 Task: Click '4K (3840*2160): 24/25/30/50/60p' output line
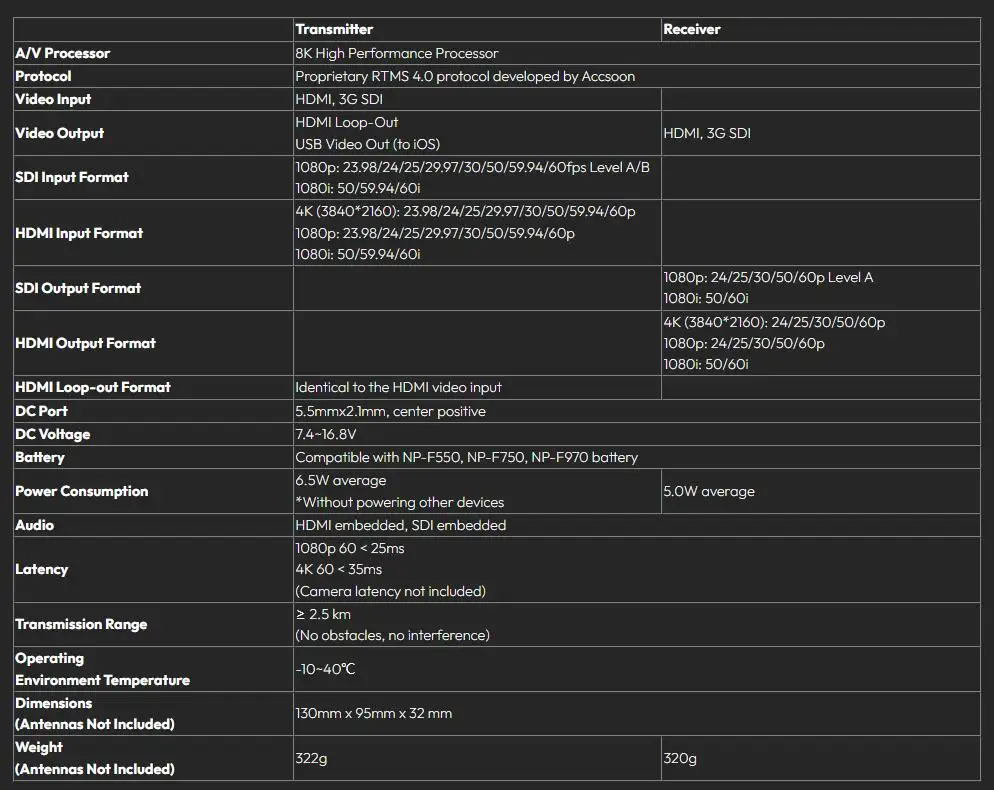click(774, 321)
